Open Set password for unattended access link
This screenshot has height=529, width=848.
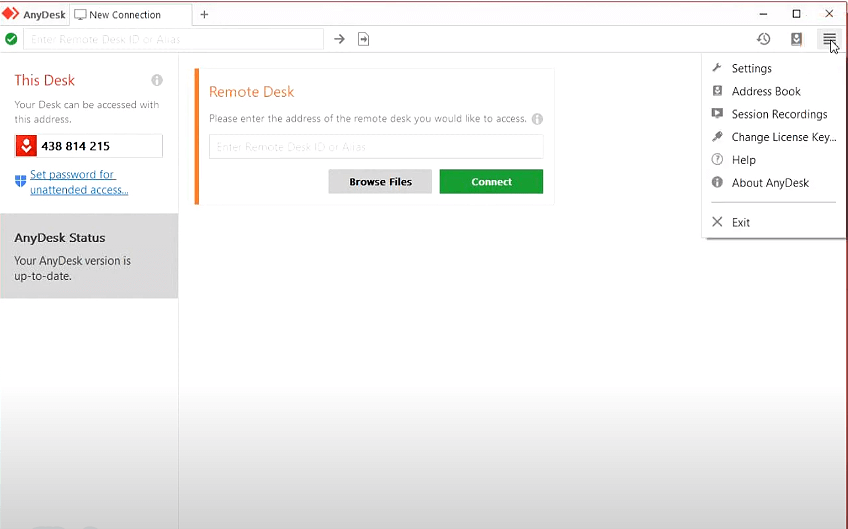coord(79,182)
